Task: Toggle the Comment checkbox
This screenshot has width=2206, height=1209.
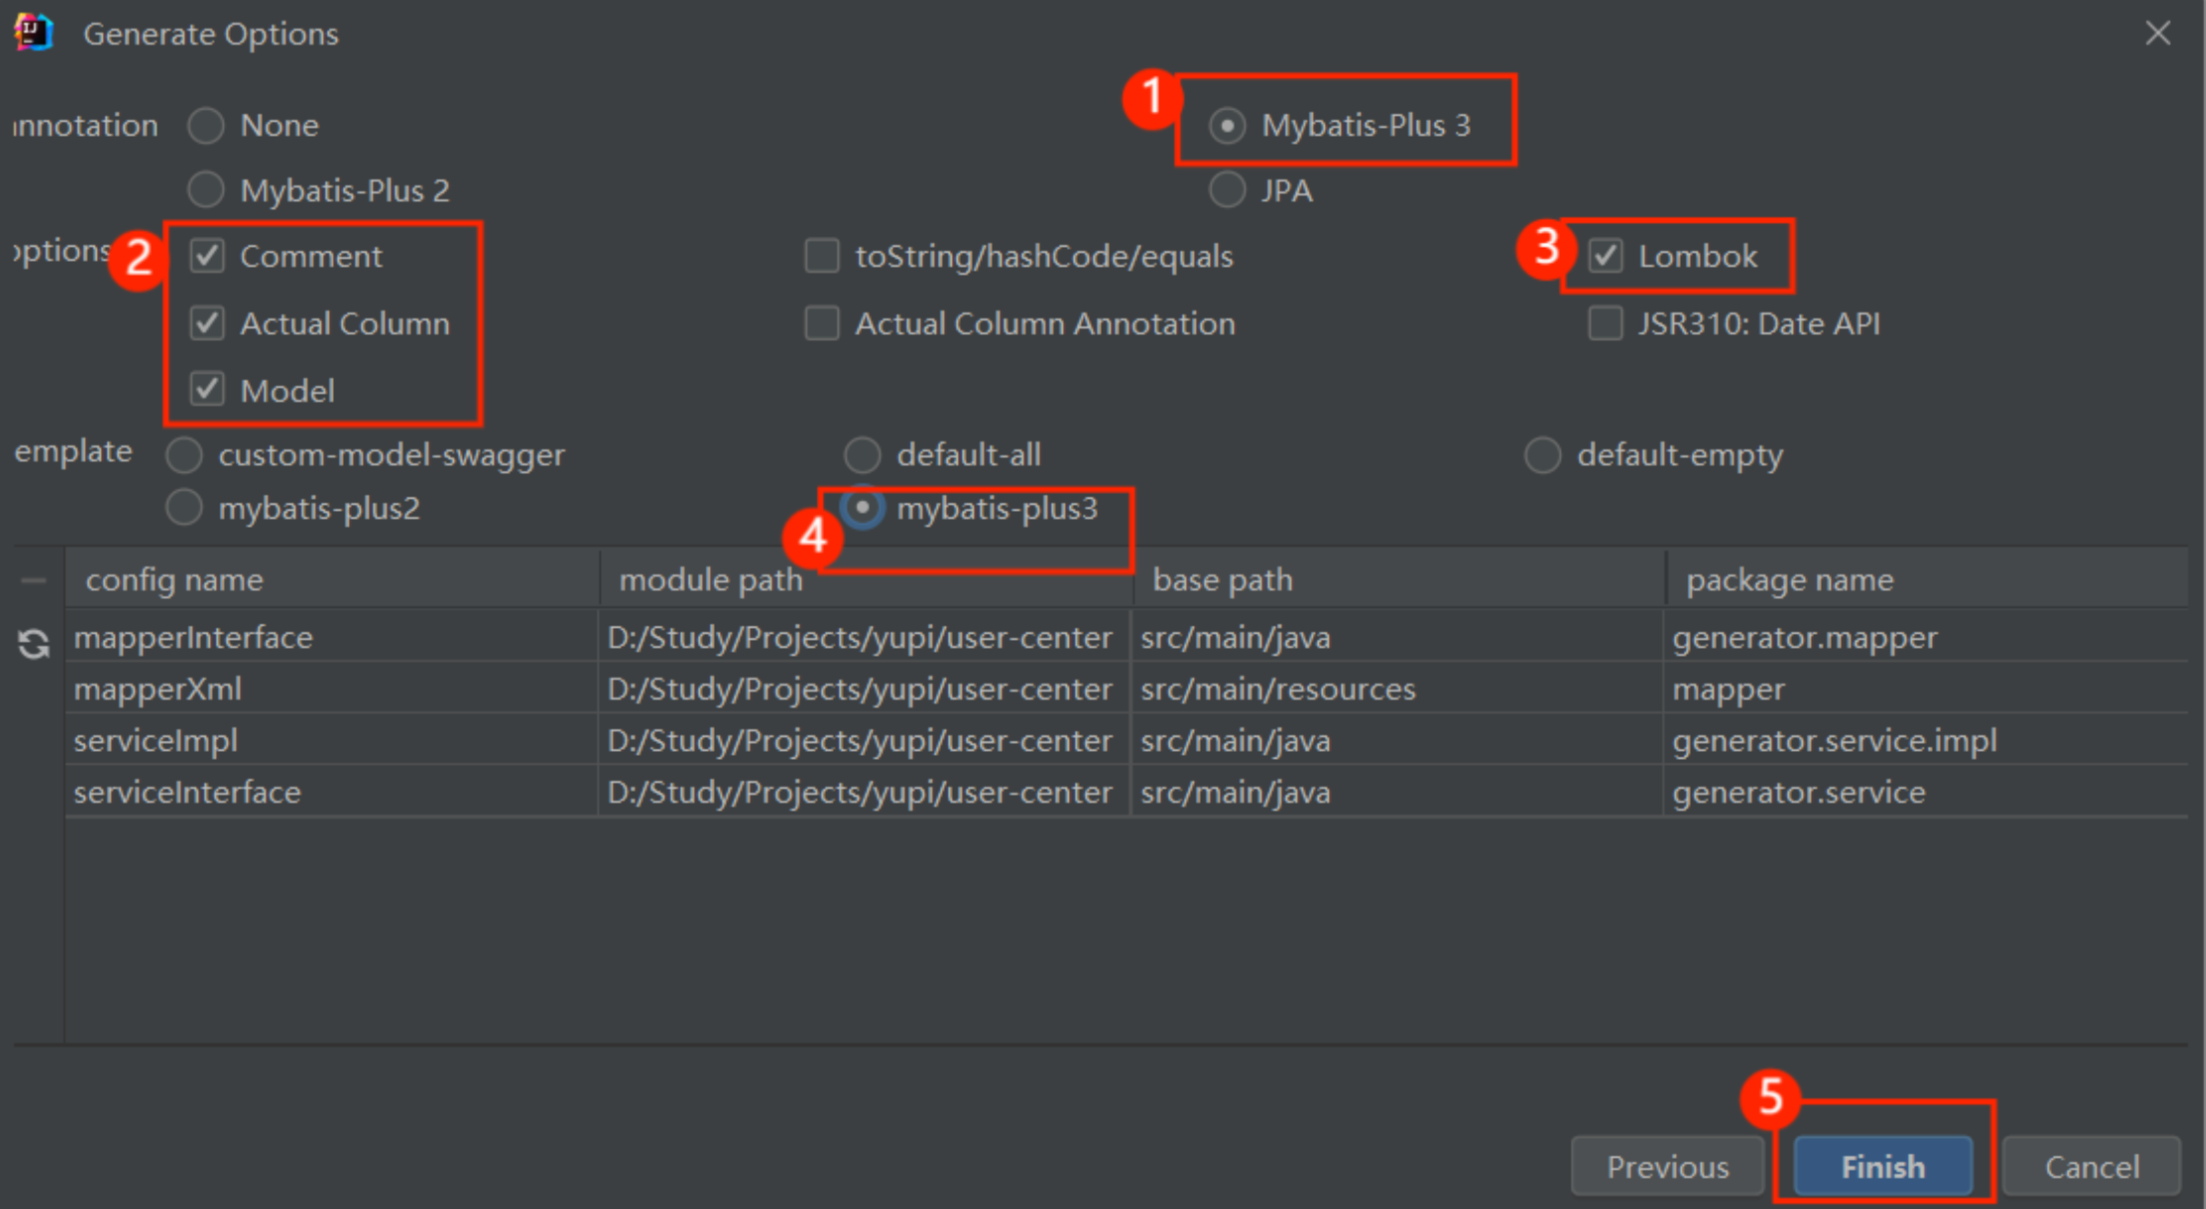Action: [x=207, y=256]
